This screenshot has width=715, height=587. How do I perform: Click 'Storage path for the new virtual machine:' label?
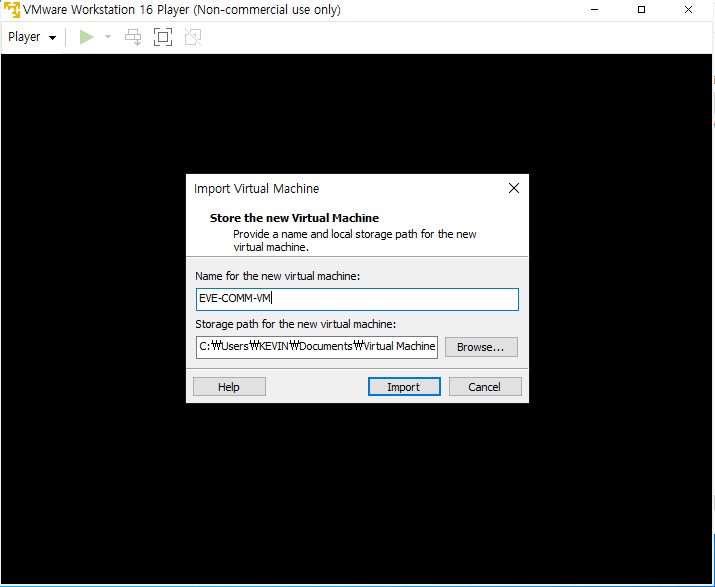pyautogui.click(x=295, y=324)
